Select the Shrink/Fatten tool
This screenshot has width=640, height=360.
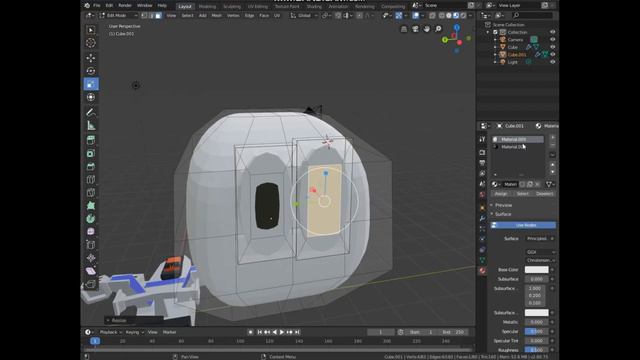click(91, 258)
